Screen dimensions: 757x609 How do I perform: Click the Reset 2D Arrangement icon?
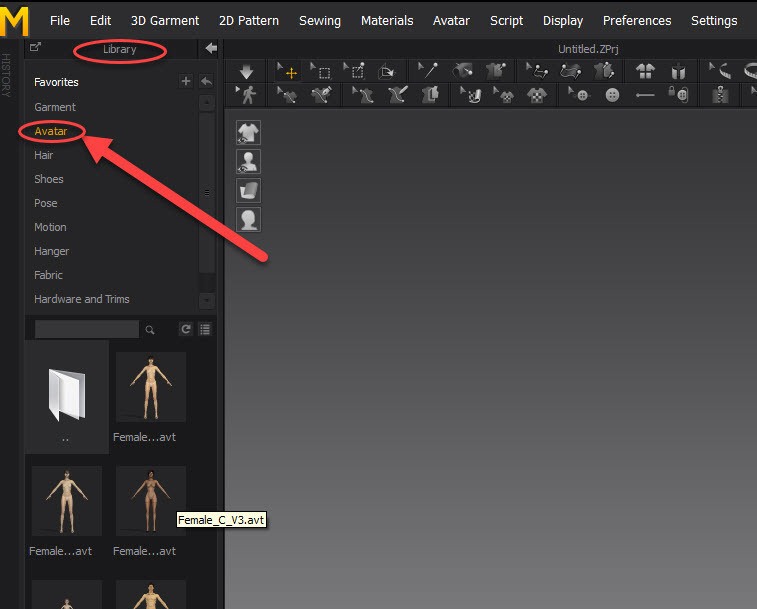(x=645, y=71)
